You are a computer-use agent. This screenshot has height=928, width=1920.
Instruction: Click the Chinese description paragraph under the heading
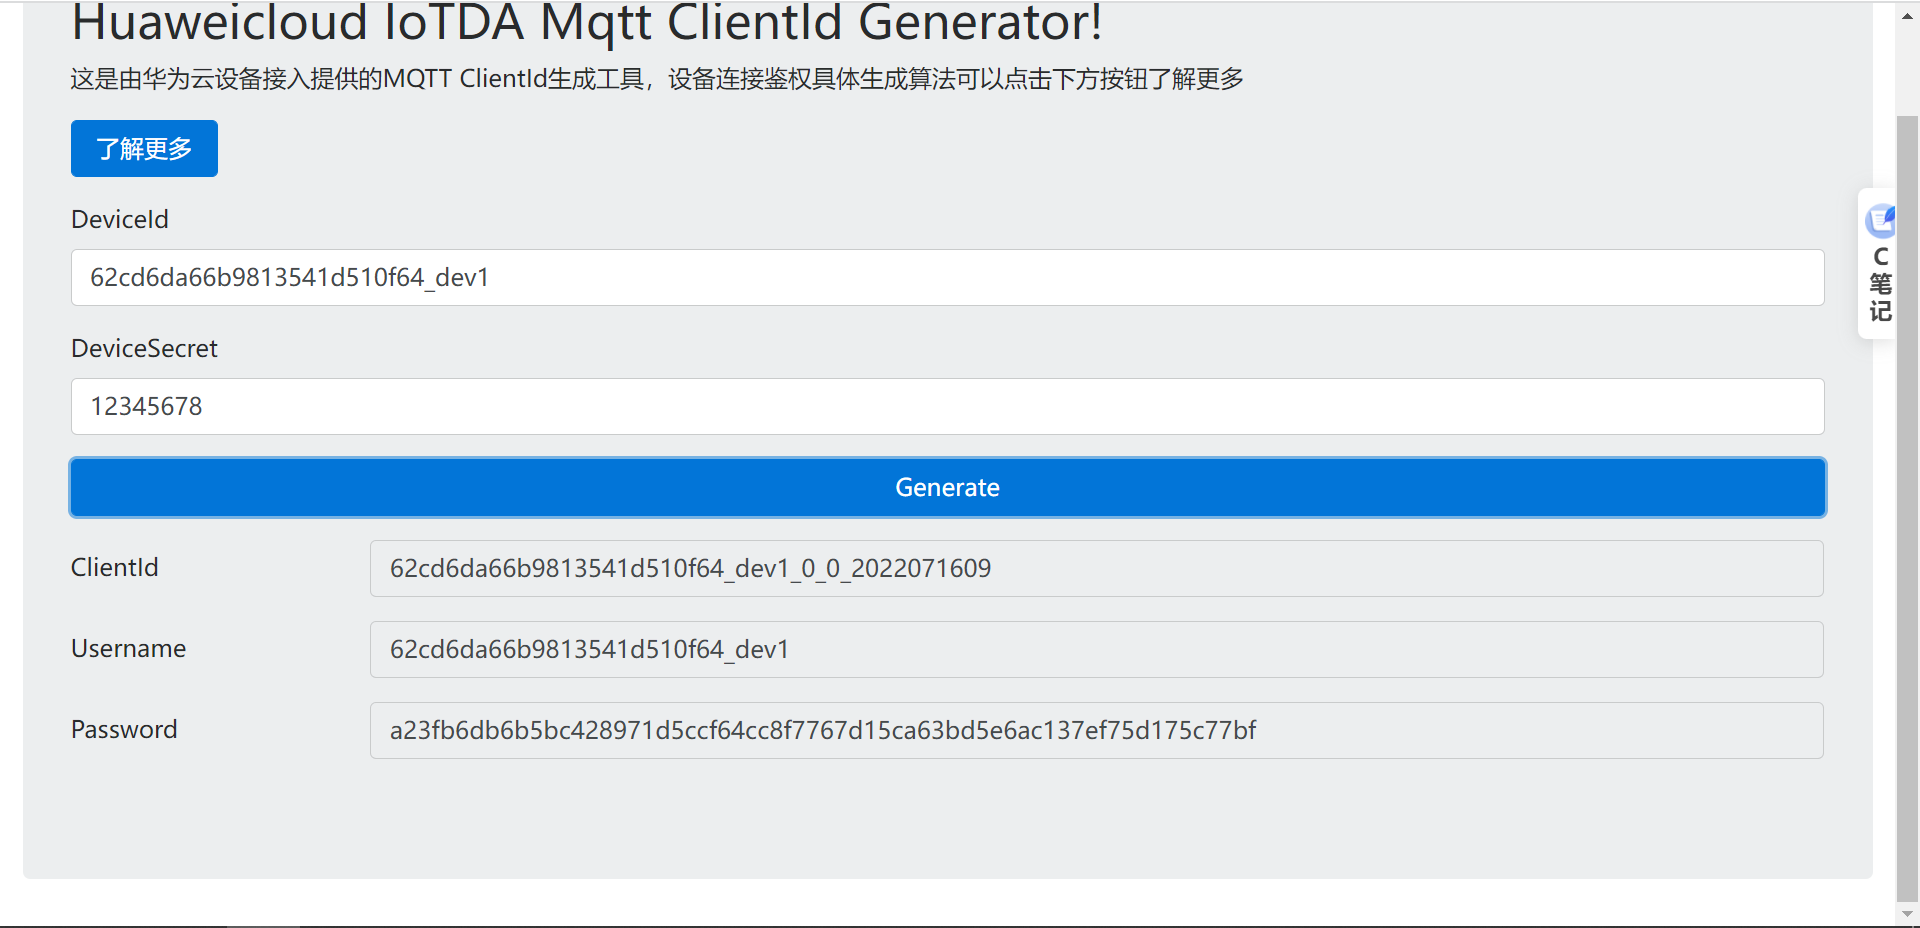(x=657, y=79)
